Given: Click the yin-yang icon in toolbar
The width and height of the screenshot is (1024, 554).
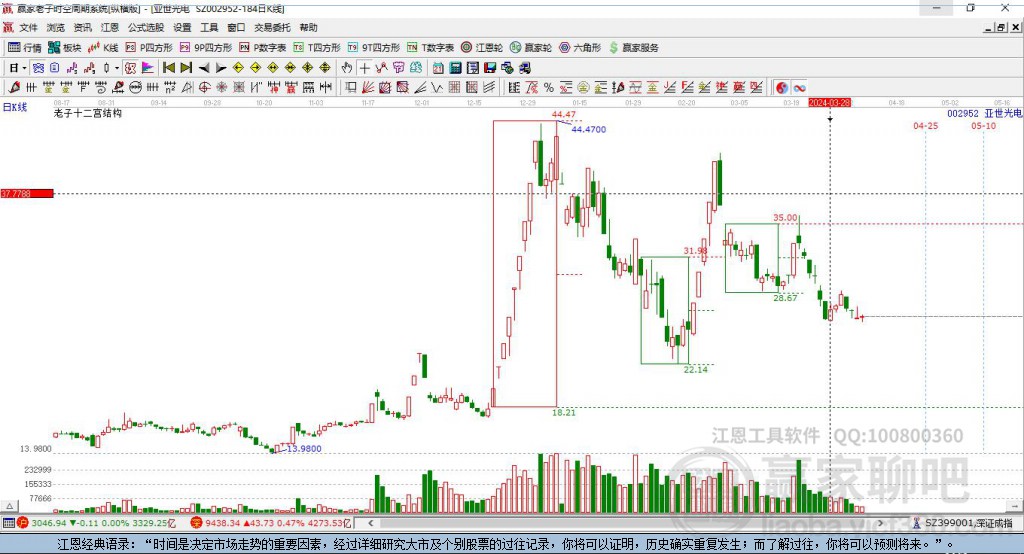Looking at the screenshot, I should pyautogui.click(x=782, y=88).
